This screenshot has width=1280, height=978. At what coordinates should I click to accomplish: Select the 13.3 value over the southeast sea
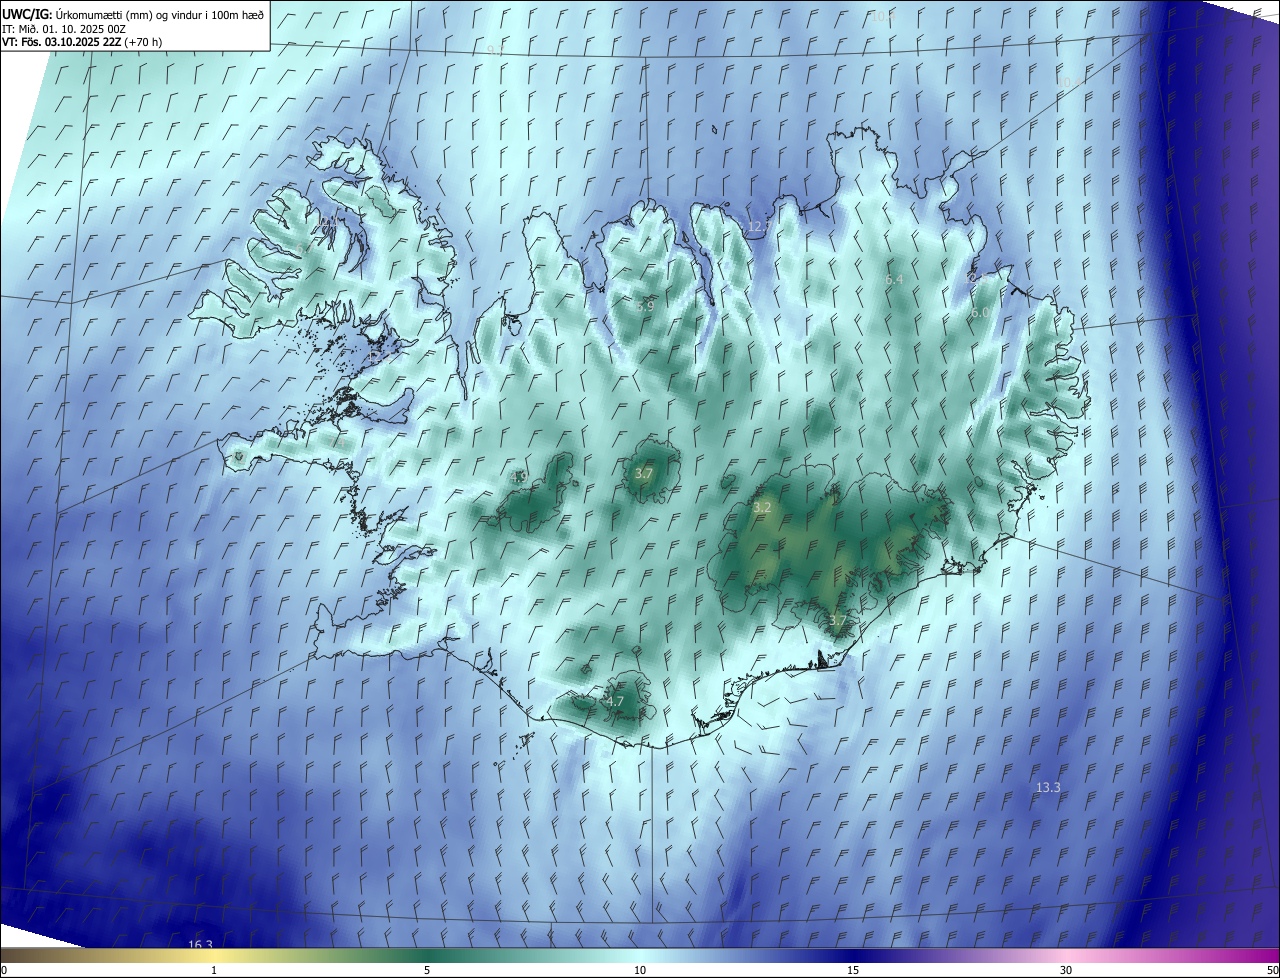click(1047, 788)
